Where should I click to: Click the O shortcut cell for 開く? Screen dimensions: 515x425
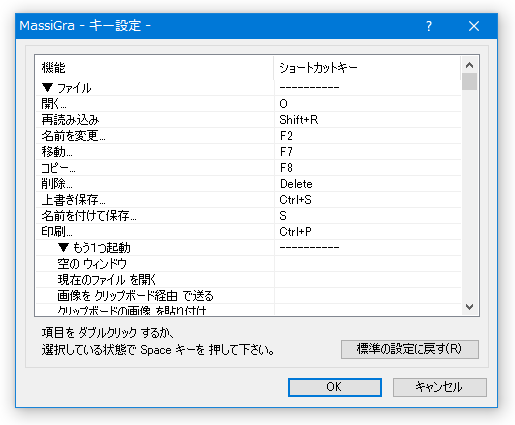(x=368, y=104)
